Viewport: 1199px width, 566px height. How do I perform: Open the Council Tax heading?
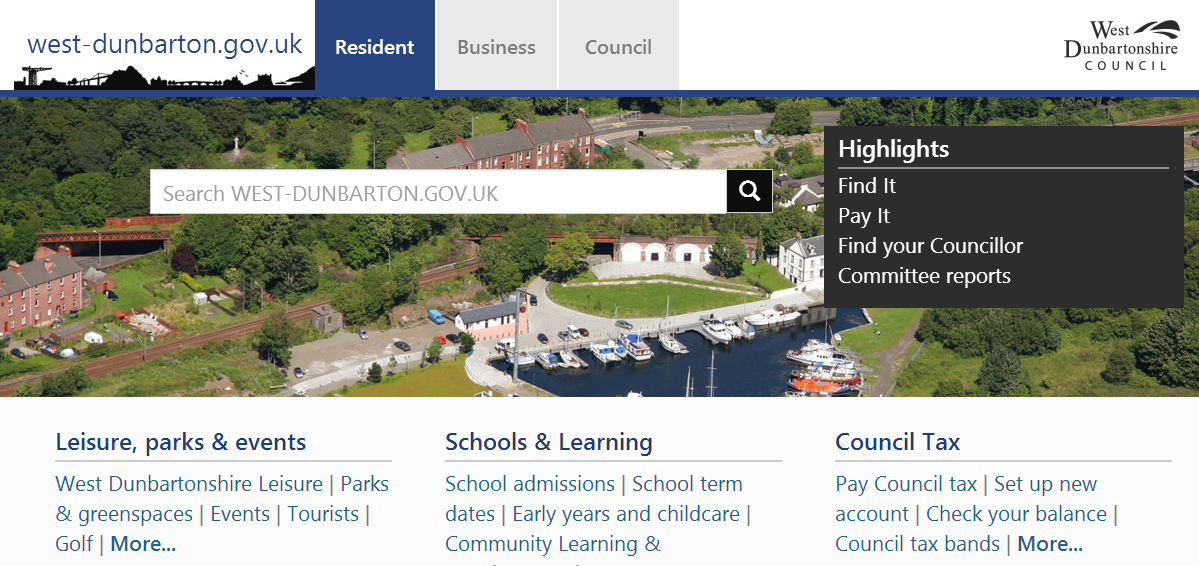898,442
